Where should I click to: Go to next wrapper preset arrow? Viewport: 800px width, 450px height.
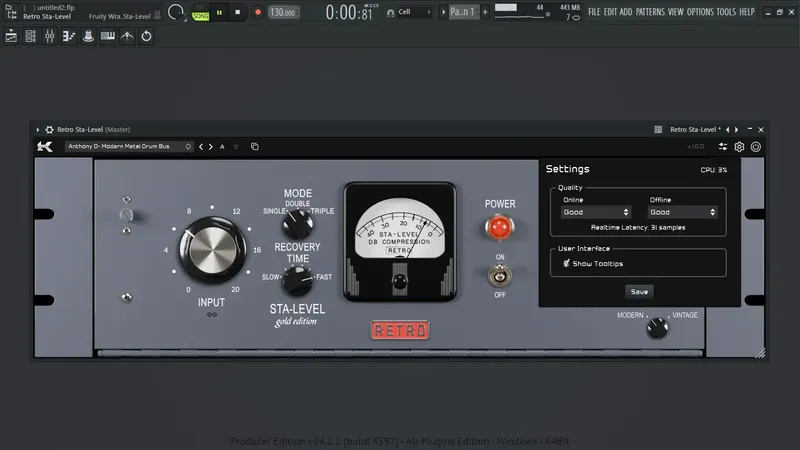click(736, 130)
